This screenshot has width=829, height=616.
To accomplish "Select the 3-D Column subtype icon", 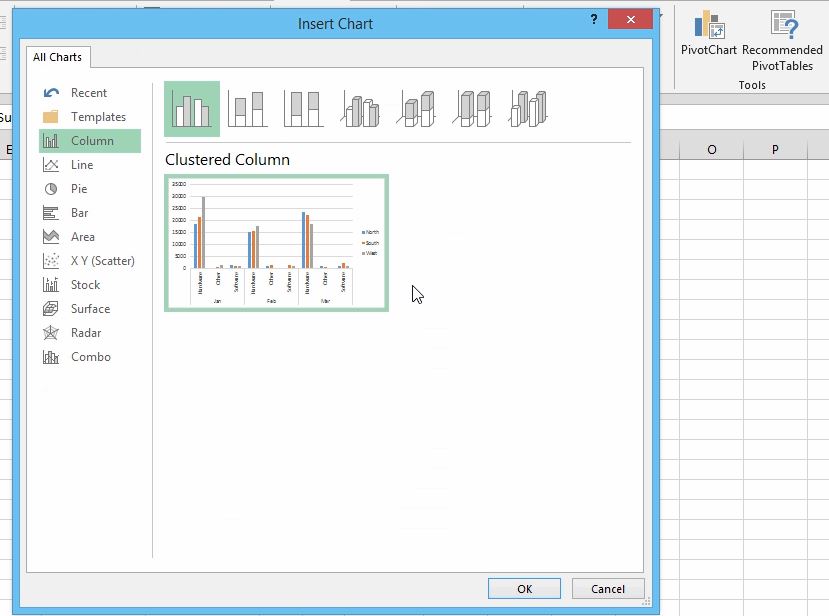I will click(529, 108).
